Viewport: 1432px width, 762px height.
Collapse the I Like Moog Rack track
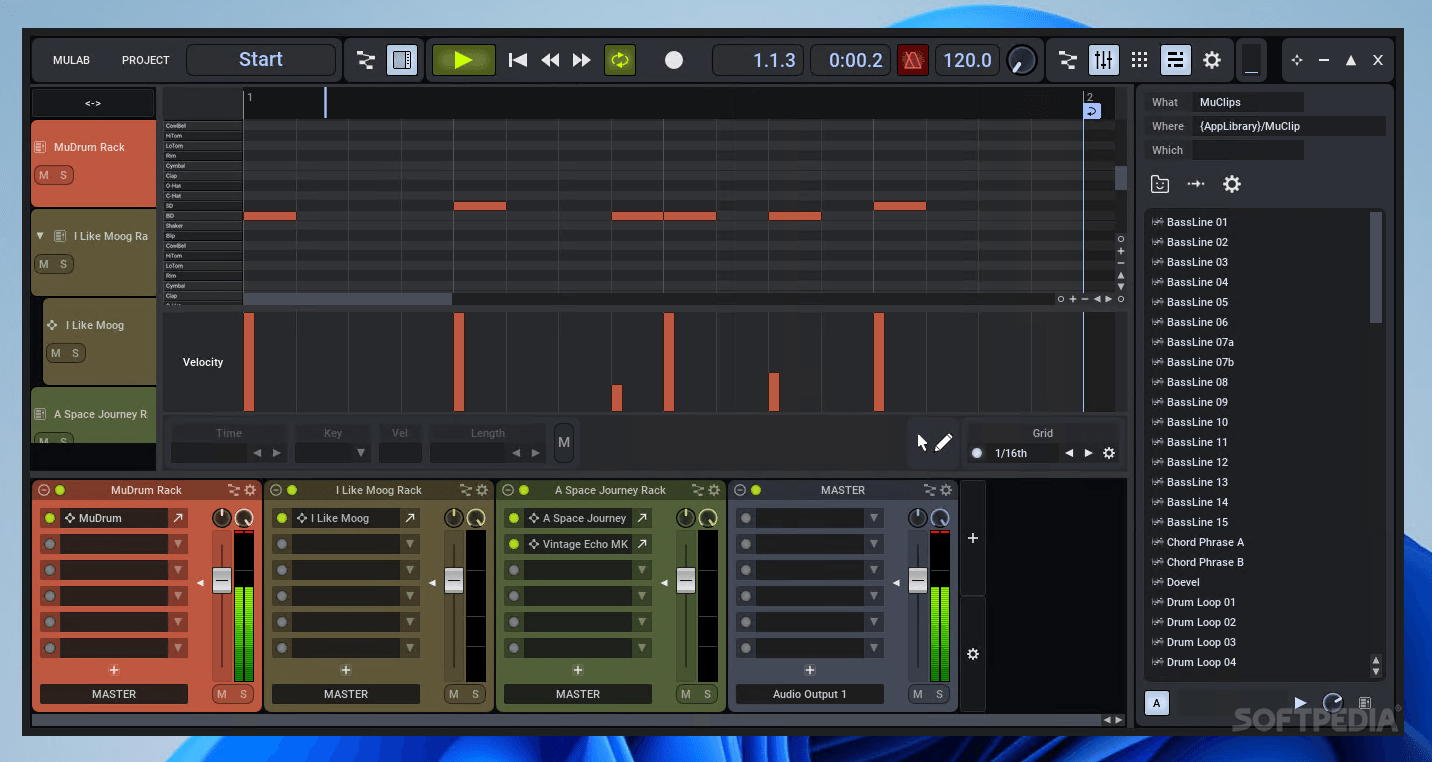(40, 236)
